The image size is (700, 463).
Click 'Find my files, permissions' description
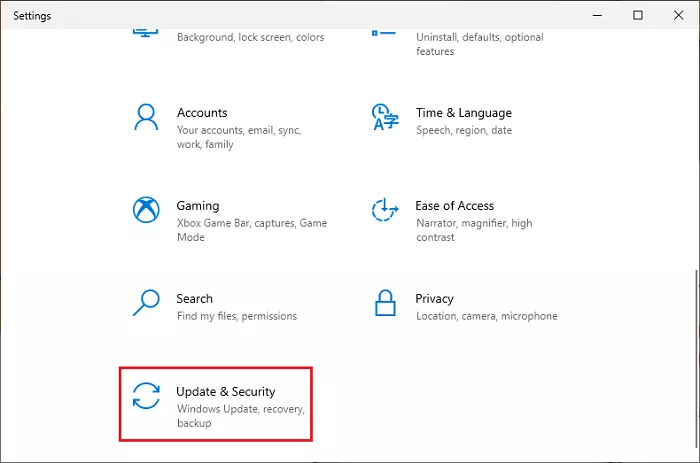[237, 316]
